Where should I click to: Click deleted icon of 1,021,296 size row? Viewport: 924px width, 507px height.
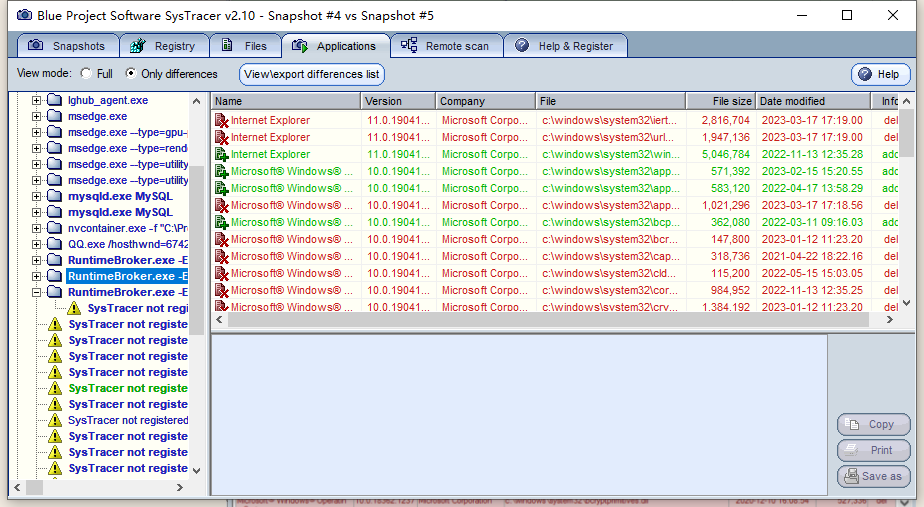click(x=222, y=206)
